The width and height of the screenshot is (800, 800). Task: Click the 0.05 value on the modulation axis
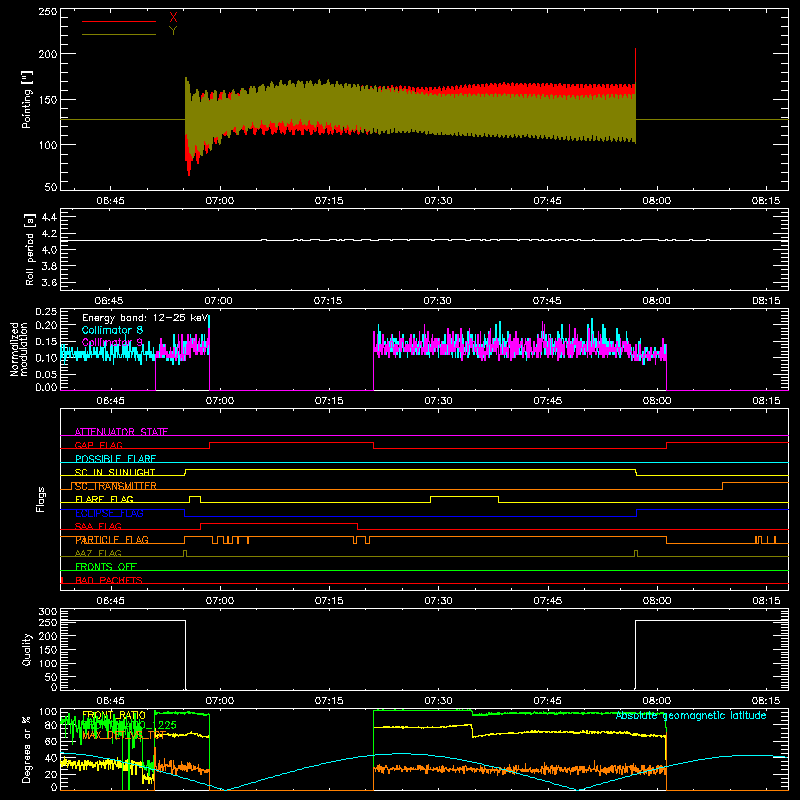pyautogui.click(x=46, y=374)
